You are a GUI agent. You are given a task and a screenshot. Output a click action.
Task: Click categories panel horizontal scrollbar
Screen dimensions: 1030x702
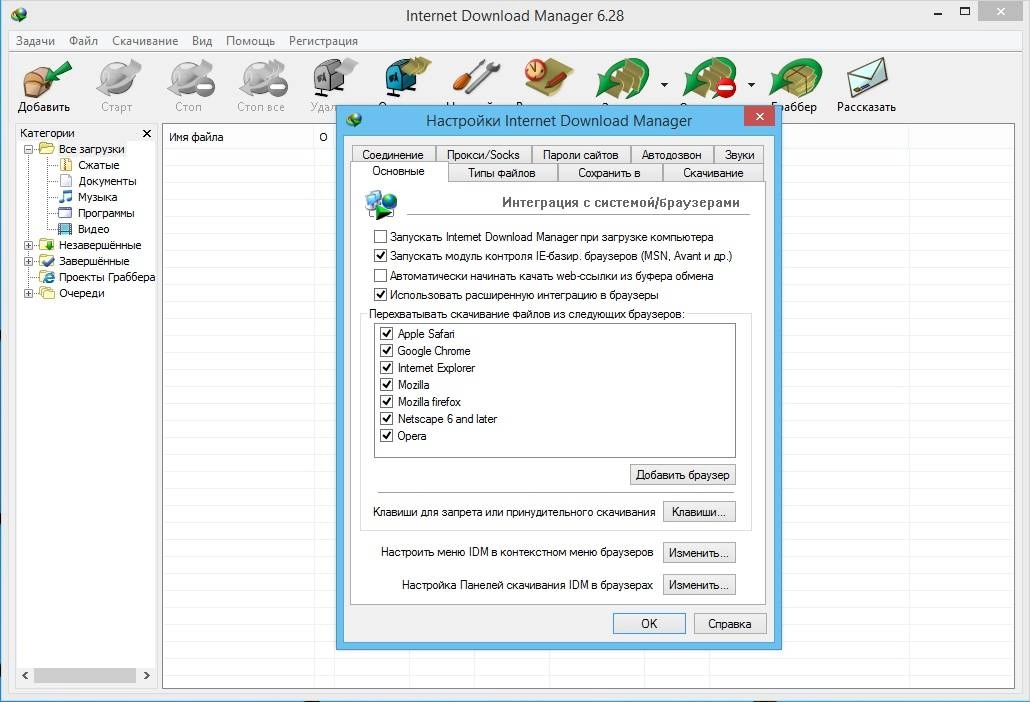85,675
